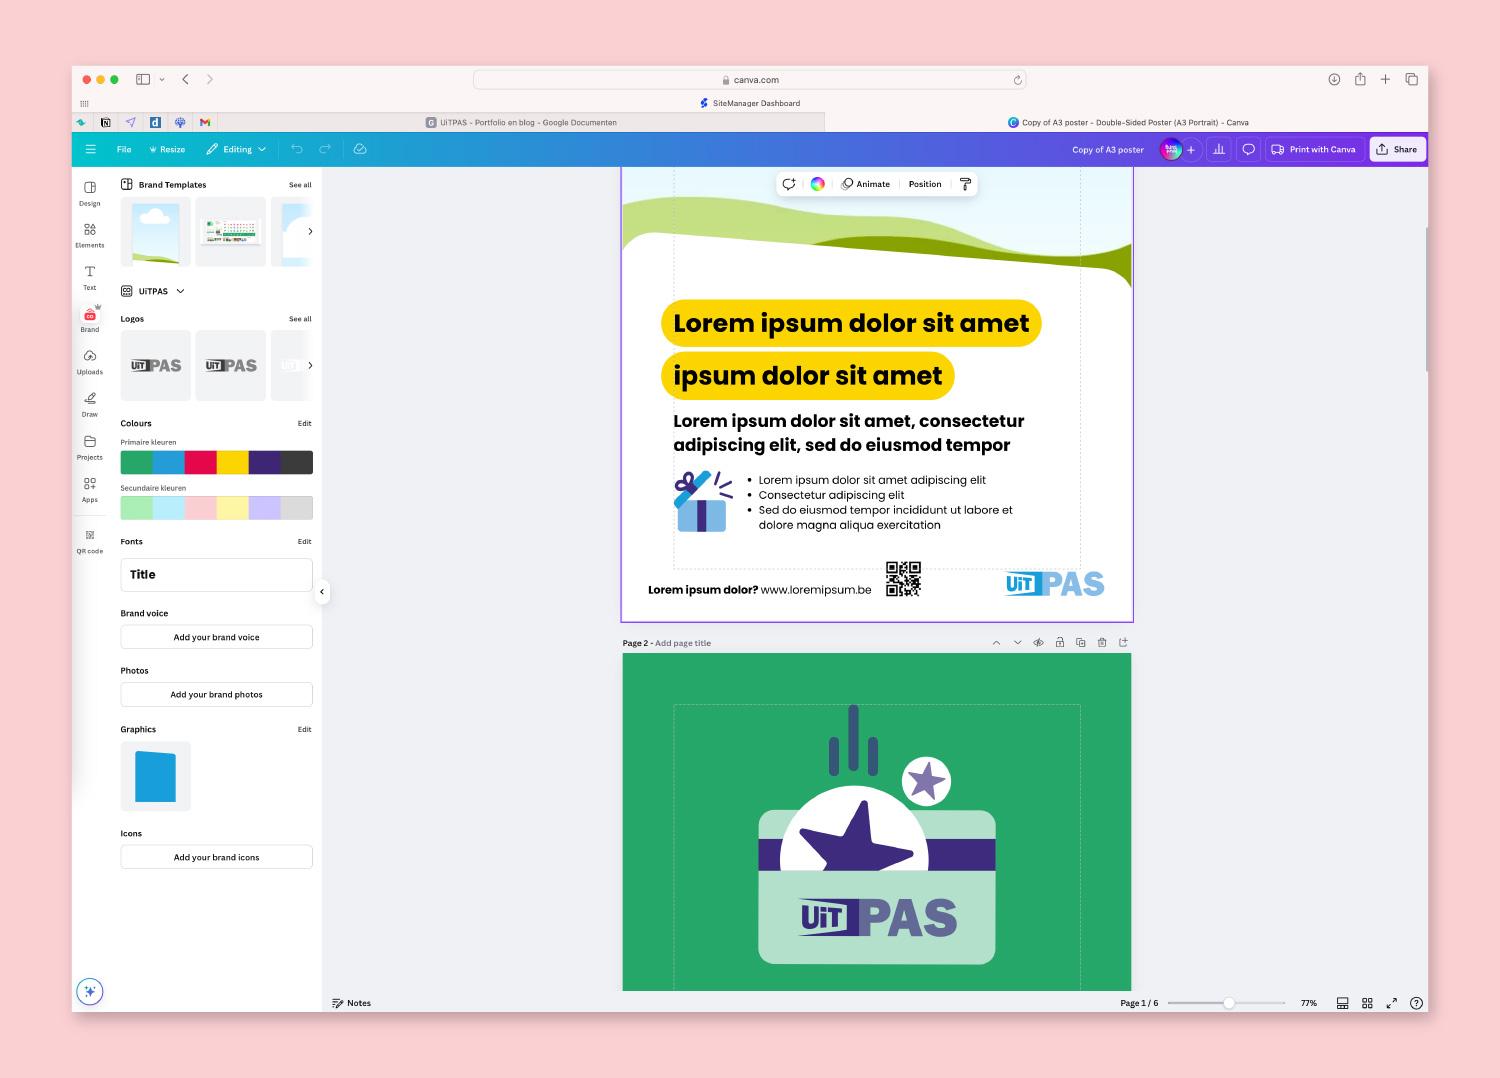The image size is (1500, 1078).
Task: Open the Editing mode dropdown
Action: tap(237, 149)
